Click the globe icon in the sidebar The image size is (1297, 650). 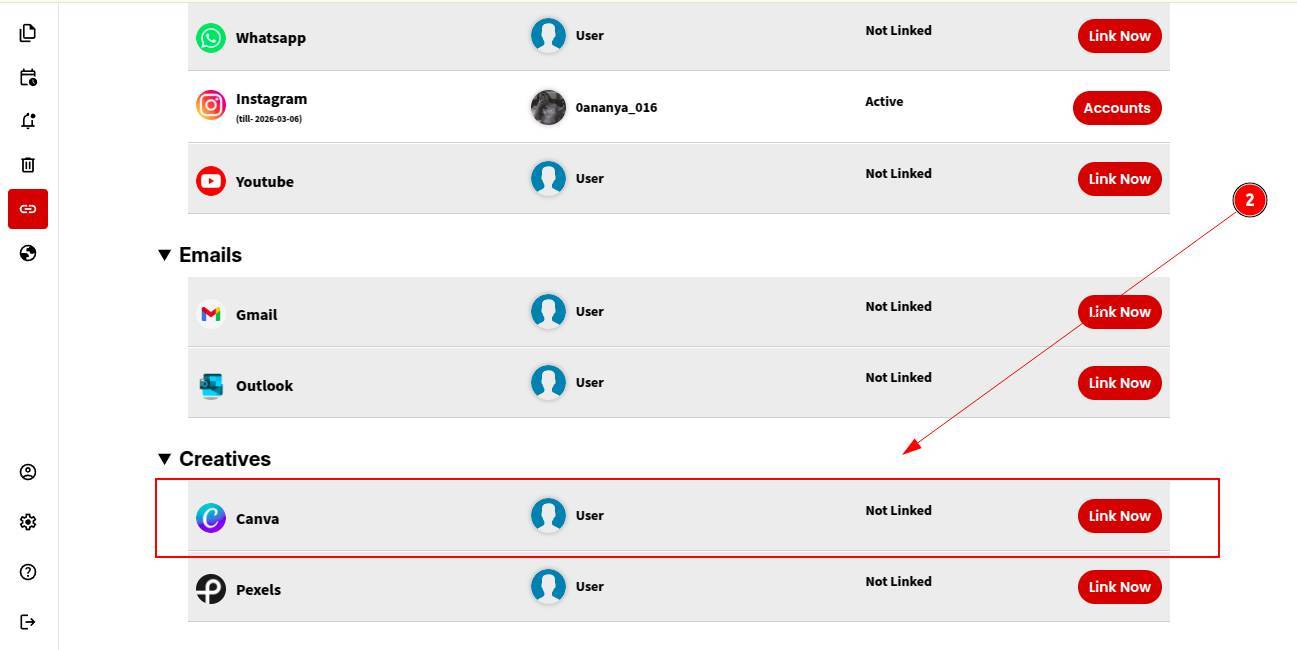click(28, 253)
